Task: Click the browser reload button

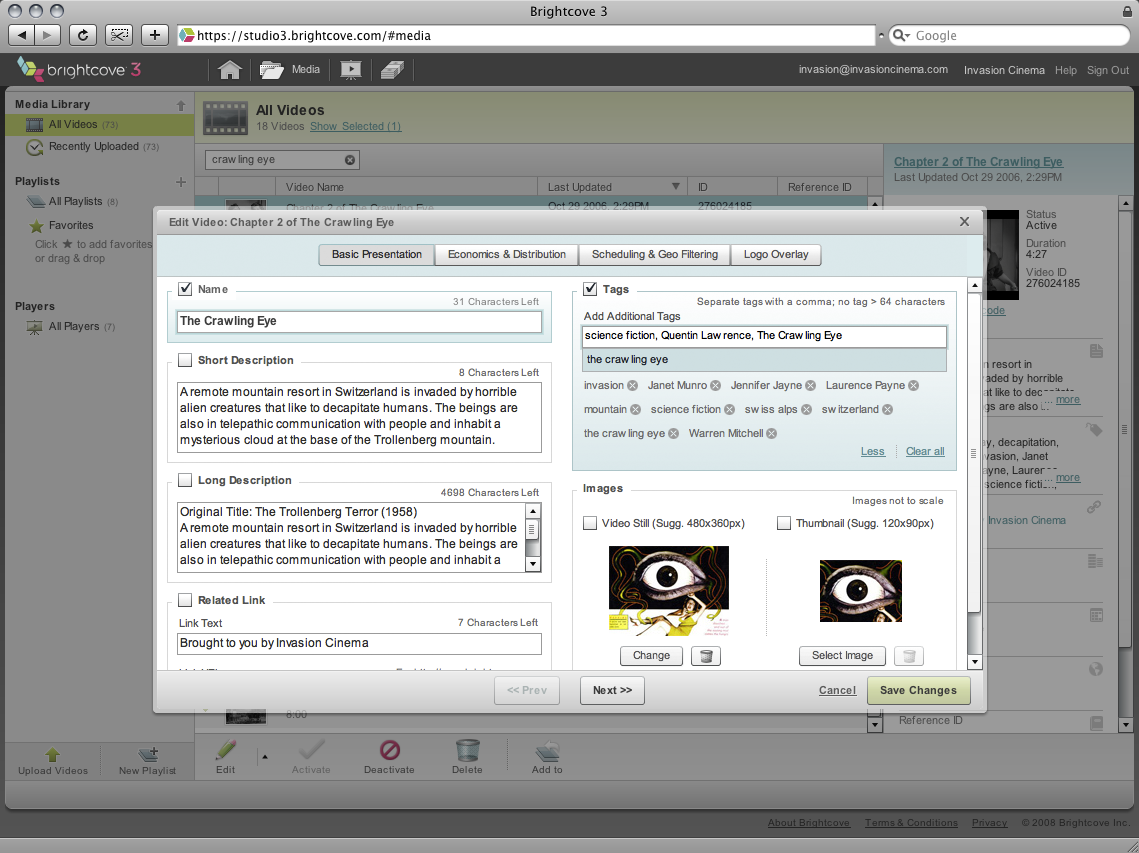Action: pyautogui.click(x=83, y=35)
